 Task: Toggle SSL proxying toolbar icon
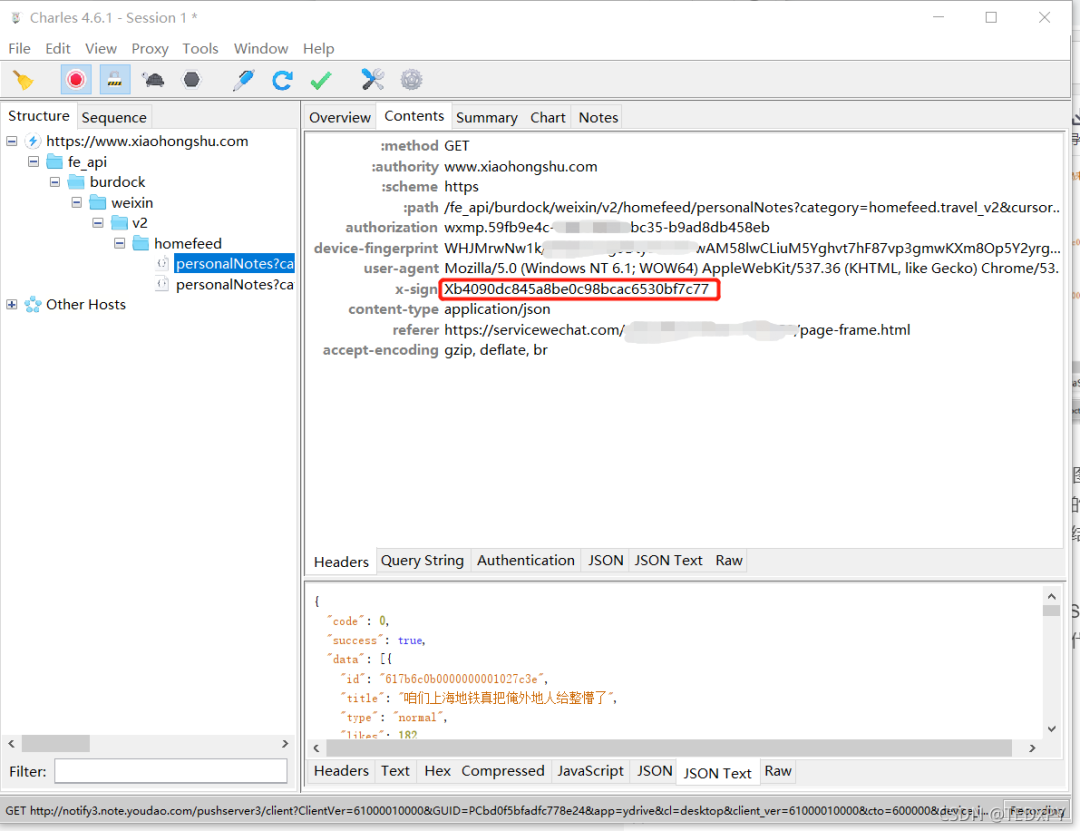114,80
